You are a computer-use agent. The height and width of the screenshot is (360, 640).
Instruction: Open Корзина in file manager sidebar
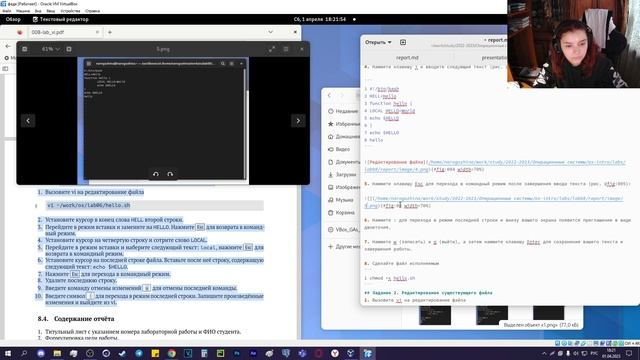coord(341,212)
